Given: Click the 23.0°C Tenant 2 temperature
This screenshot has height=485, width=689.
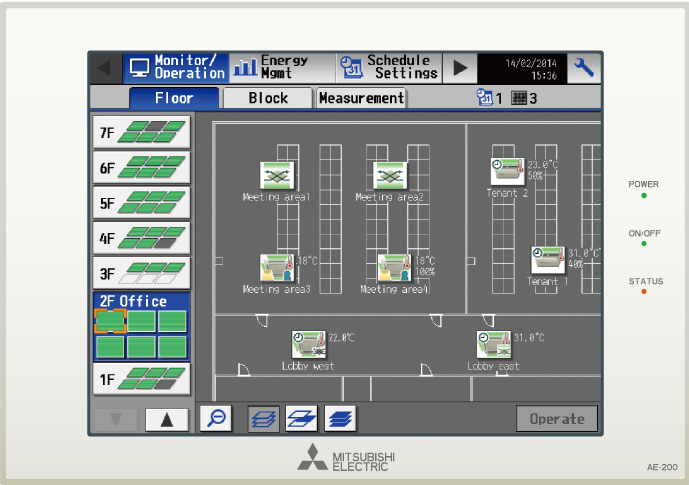Looking at the screenshot, I should (543, 165).
